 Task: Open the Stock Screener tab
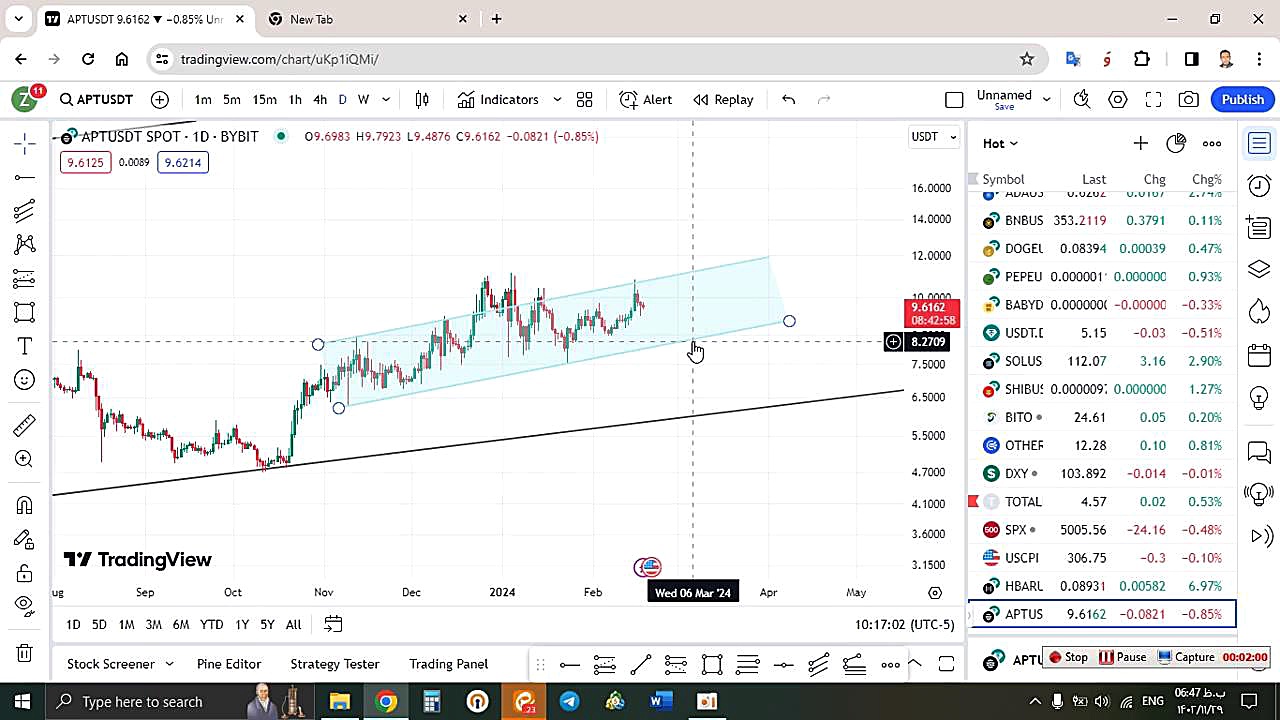[110, 664]
